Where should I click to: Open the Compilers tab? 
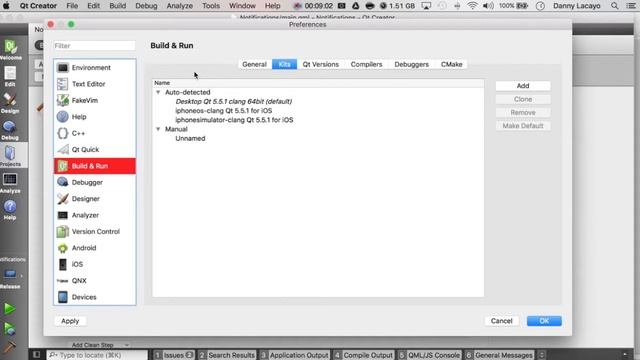pyautogui.click(x=367, y=64)
